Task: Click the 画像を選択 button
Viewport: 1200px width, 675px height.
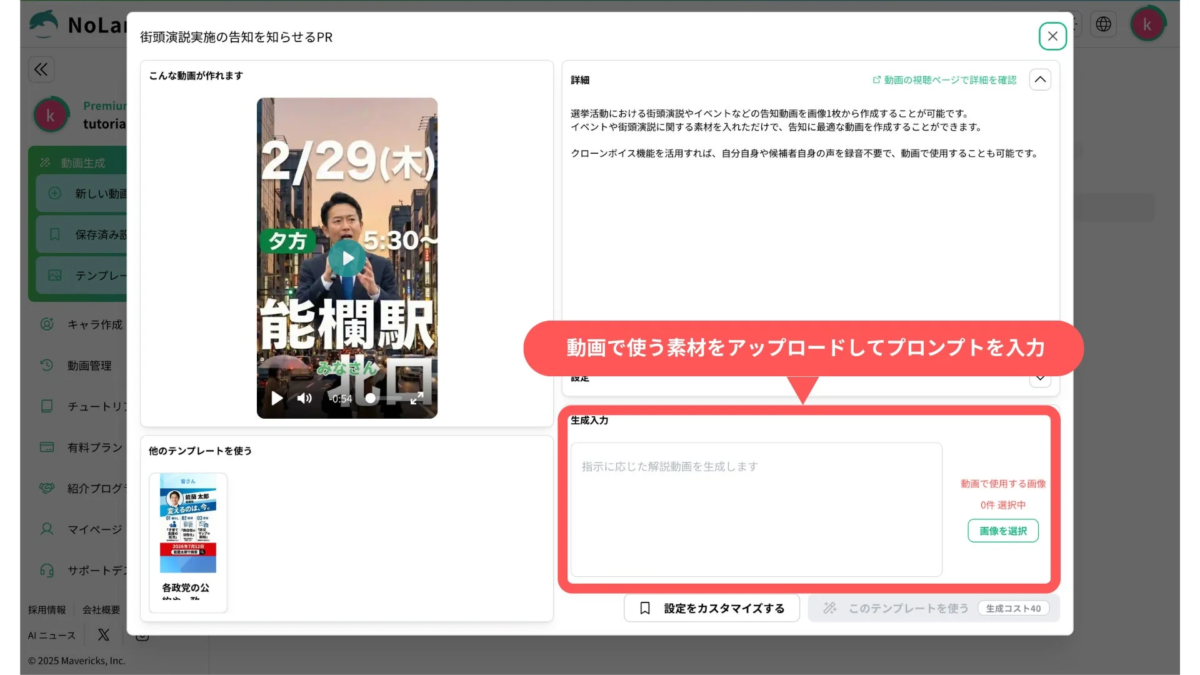Action: (1002, 530)
